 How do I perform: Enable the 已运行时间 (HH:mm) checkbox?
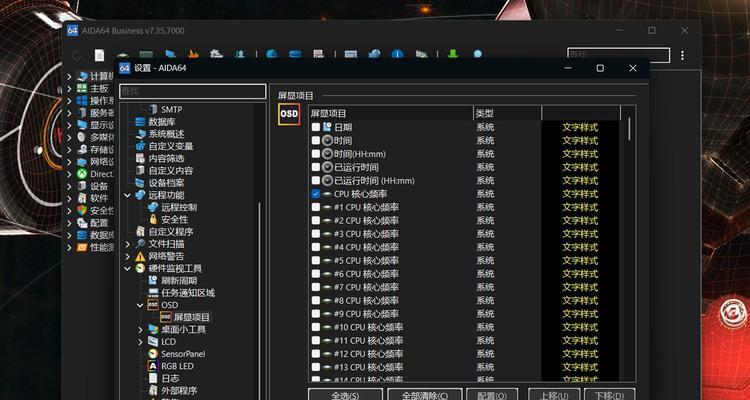pyautogui.click(x=316, y=181)
